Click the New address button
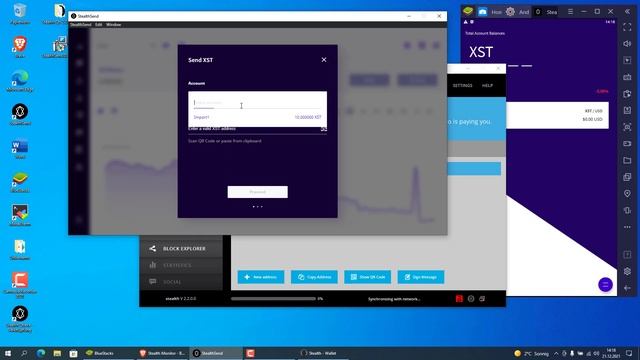 [261, 277]
